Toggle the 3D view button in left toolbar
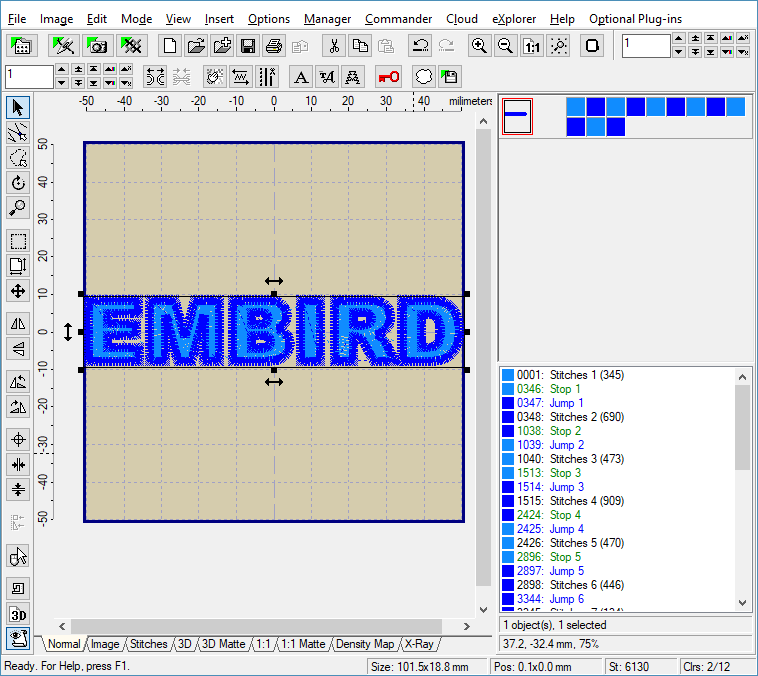Viewport: 758px width, 676px height. pos(18,614)
